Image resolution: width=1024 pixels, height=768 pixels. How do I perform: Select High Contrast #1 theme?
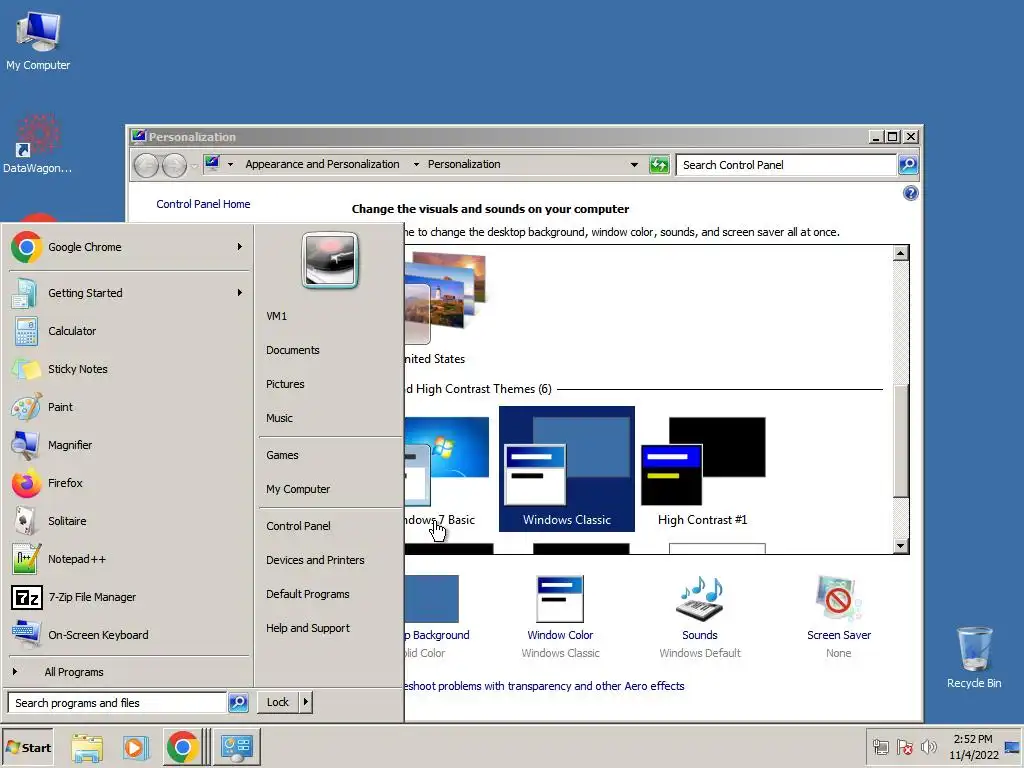coord(703,469)
